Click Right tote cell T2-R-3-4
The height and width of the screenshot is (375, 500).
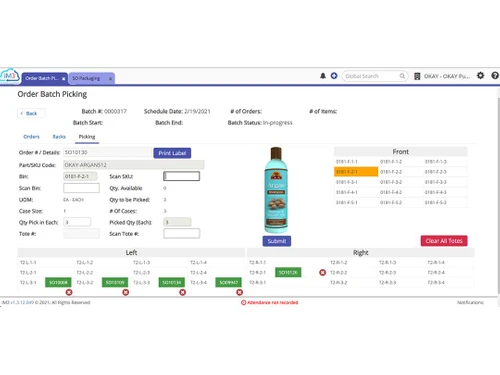click(x=436, y=283)
